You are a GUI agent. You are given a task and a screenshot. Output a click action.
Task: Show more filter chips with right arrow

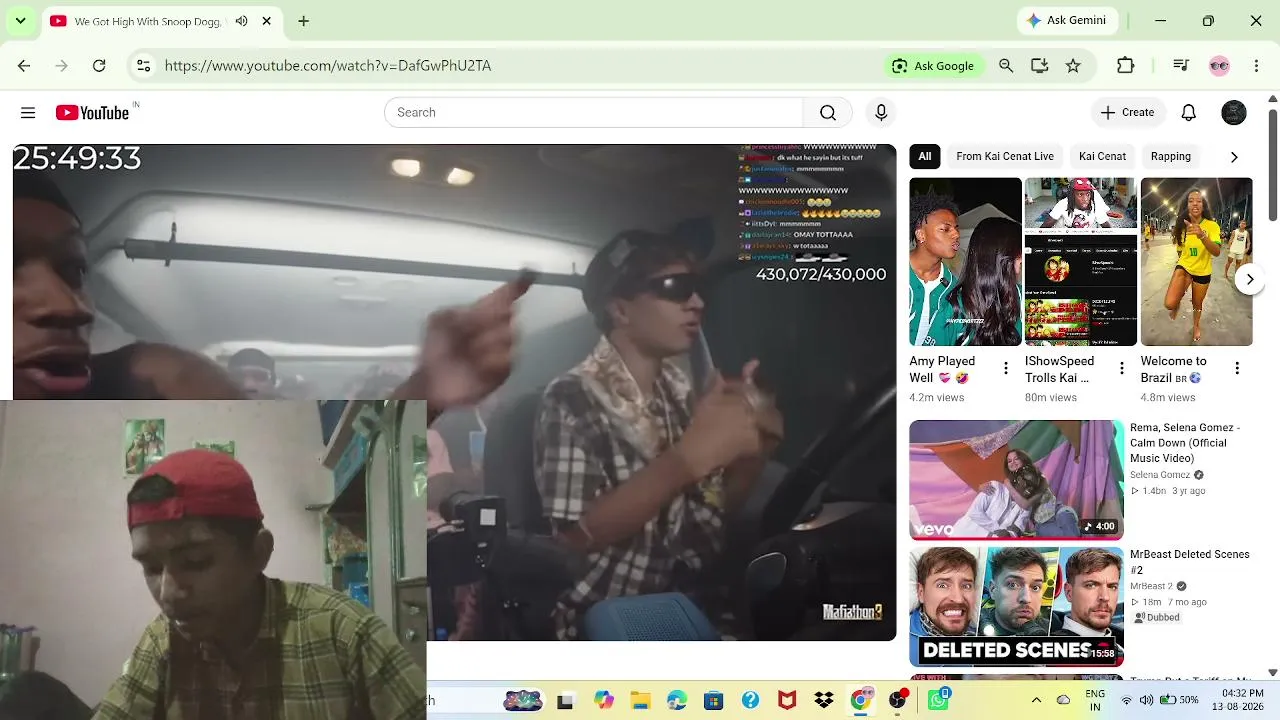click(1234, 157)
